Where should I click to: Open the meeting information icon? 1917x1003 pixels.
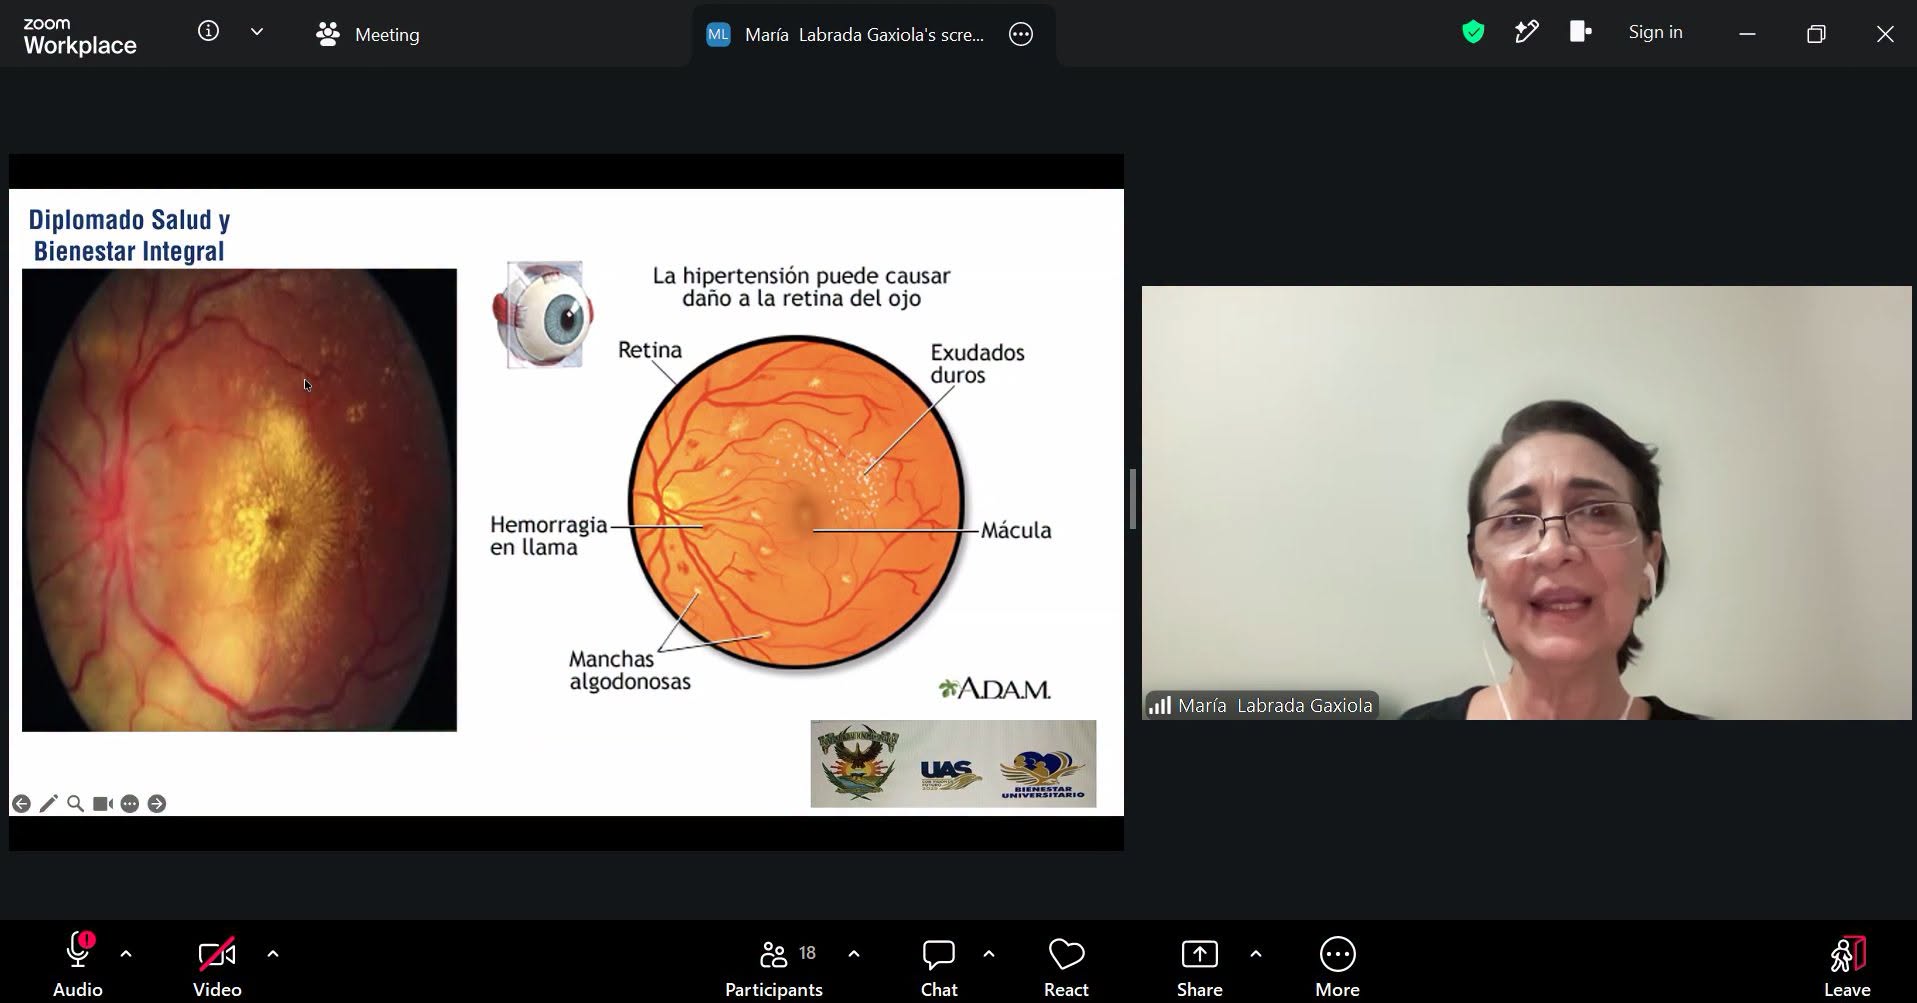pos(208,31)
